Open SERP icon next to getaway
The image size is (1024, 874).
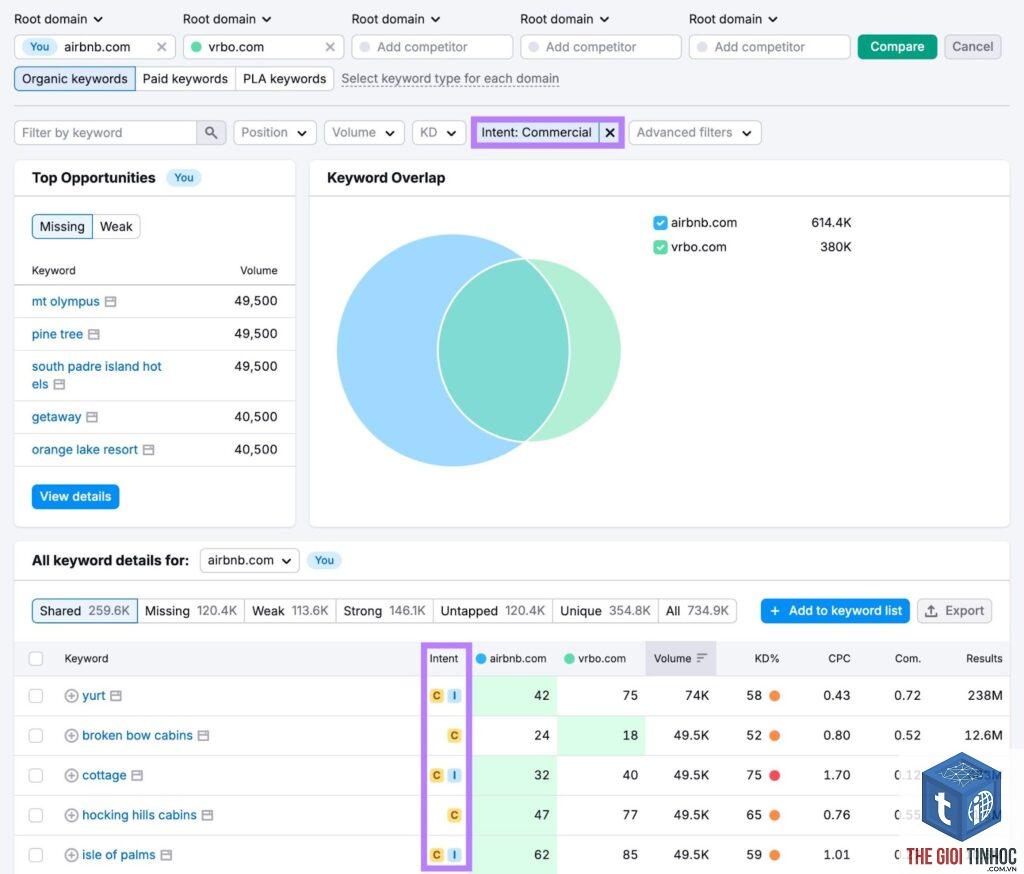(92, 417)
